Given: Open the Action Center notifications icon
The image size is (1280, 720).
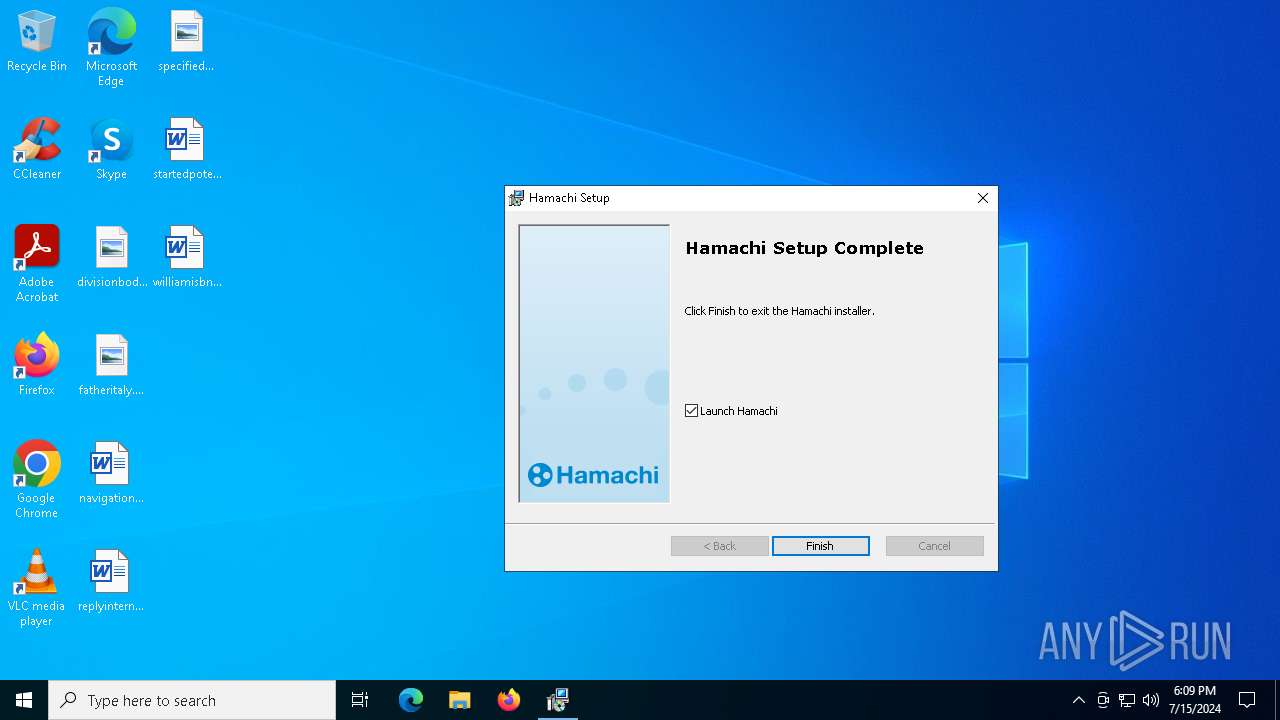Looking at the screenshot, I should click(1247, 700).
